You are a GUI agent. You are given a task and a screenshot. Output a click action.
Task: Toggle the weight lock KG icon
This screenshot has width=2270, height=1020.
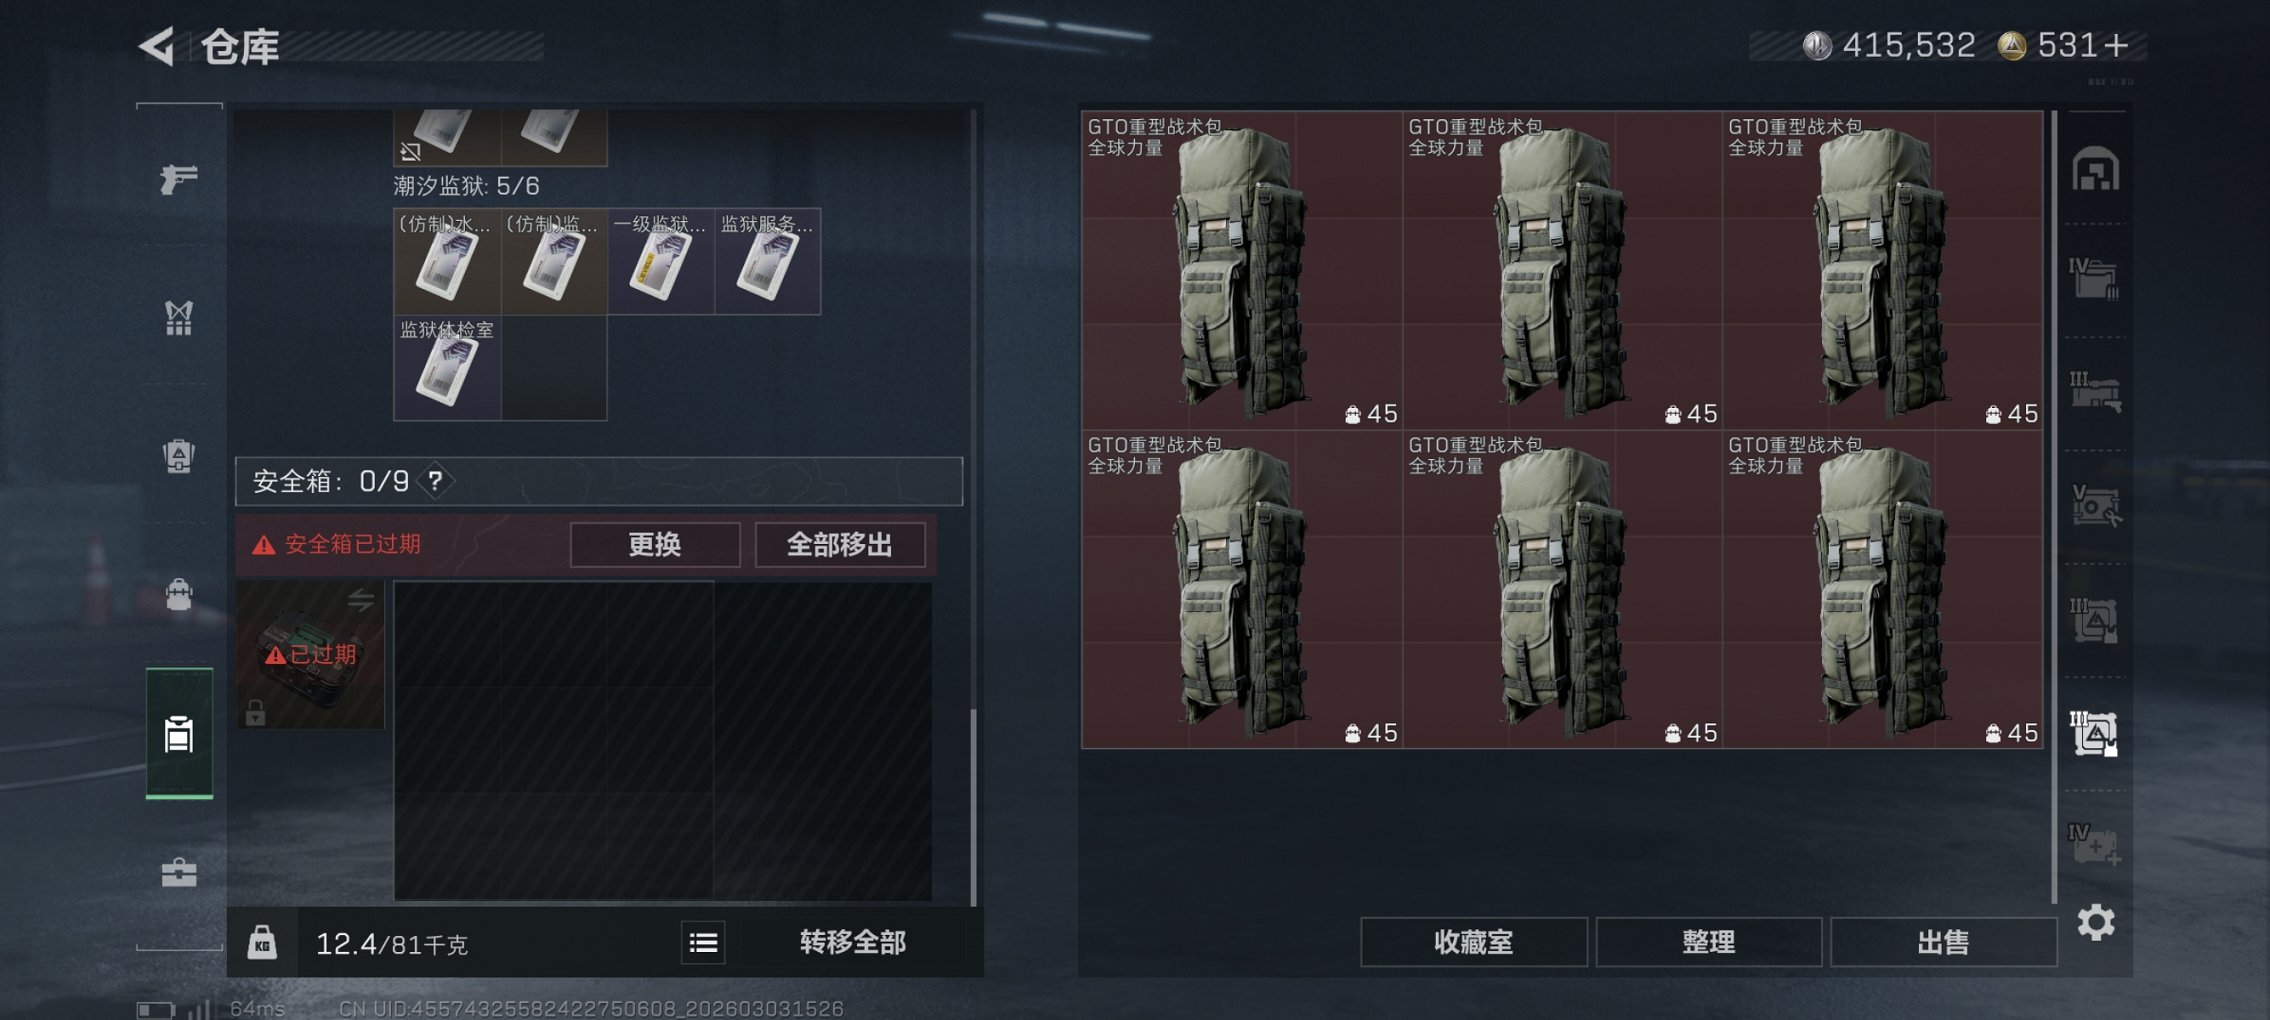point(262,942)
